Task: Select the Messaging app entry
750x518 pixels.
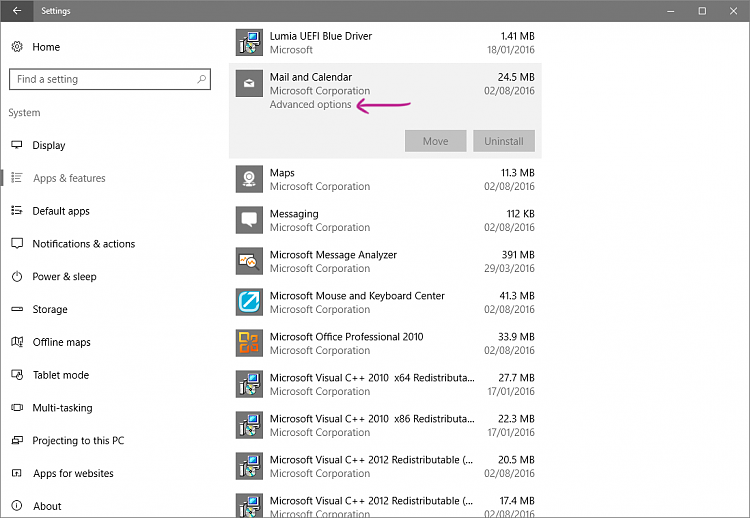Action: tap(385, 220)
